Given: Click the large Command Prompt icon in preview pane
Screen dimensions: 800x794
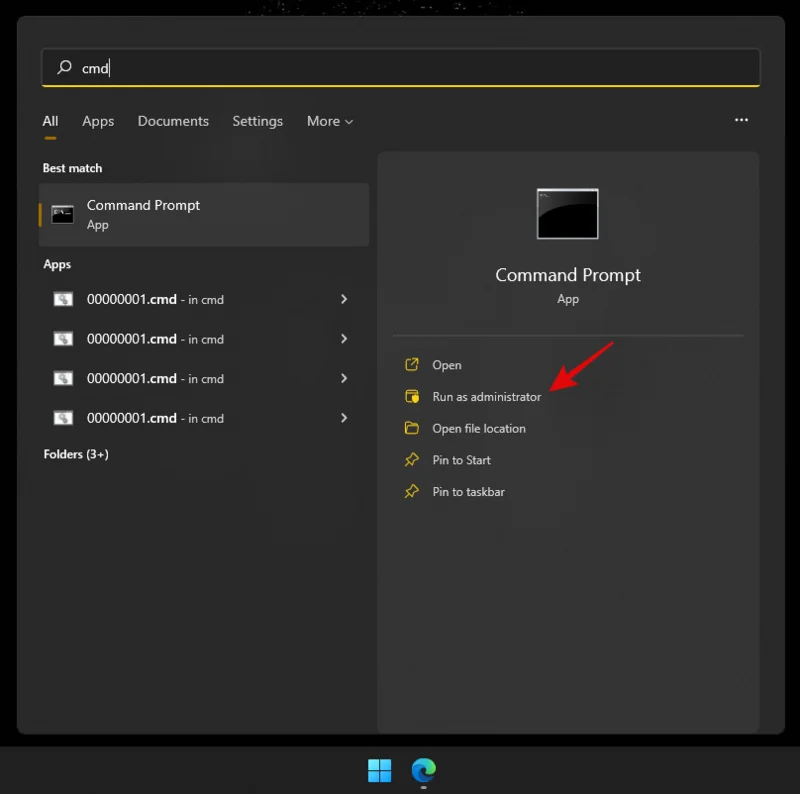Looking at the screenshot, I should pyautogui.click(x=567, y=212).
